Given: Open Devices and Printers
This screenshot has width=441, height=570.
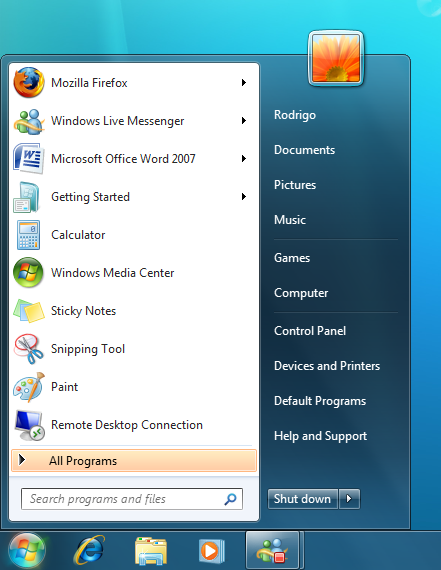Looking at the screenshot, I should point(327,366).
